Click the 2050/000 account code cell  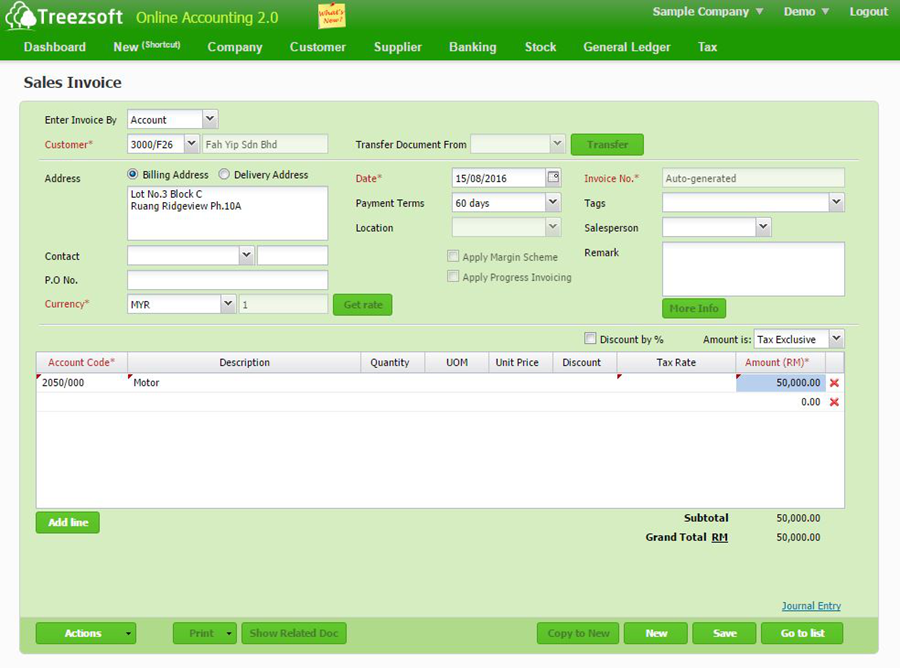point(82,383)
